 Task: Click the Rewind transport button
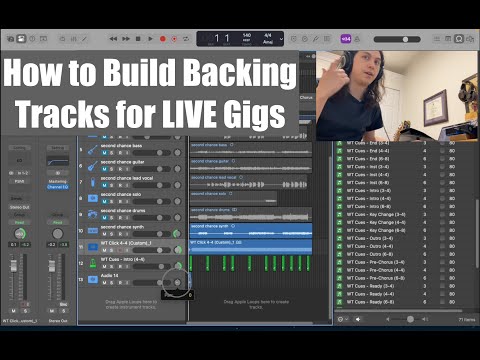tap(113, 39)
